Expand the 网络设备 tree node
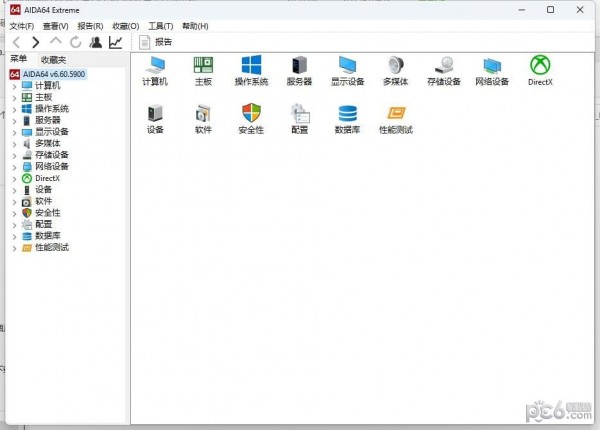This screenshot has width=600, height=430. point(14,167)
